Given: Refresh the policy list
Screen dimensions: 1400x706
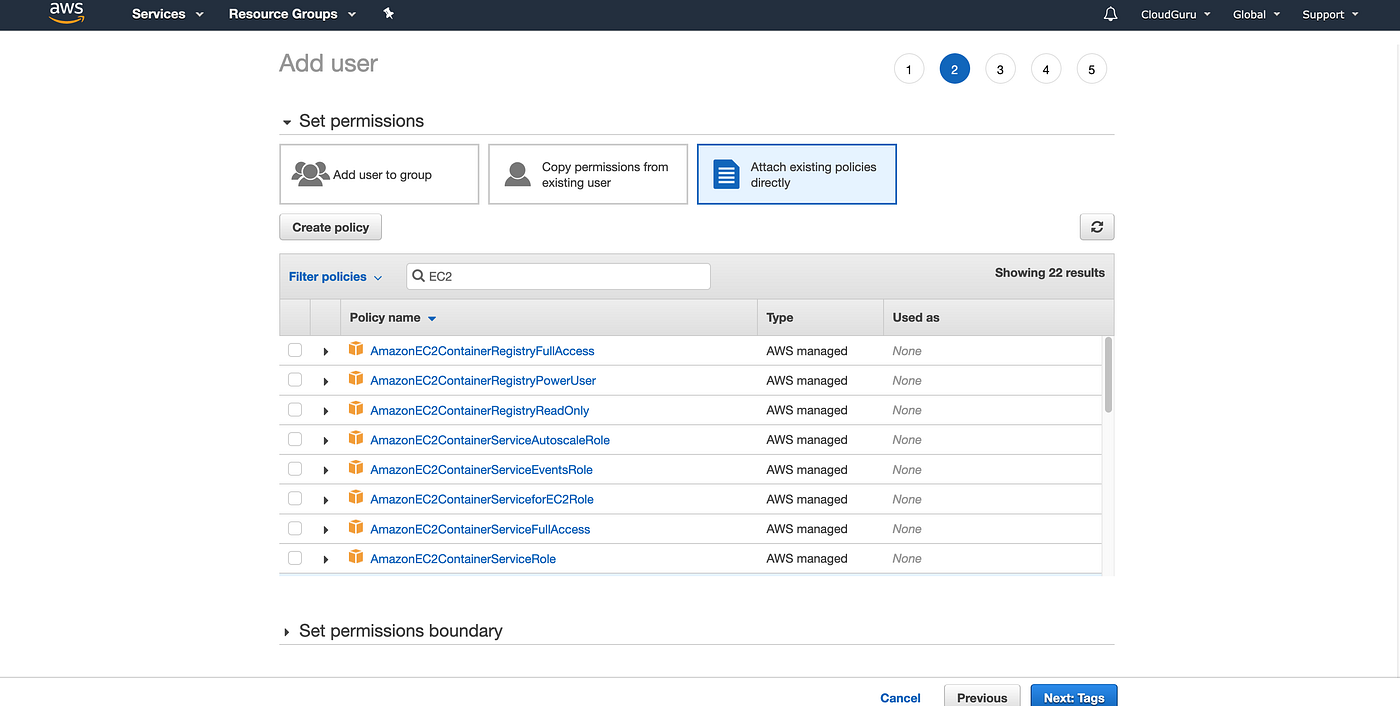Looking at the screenshot, I should click(x=1096, y=226).
